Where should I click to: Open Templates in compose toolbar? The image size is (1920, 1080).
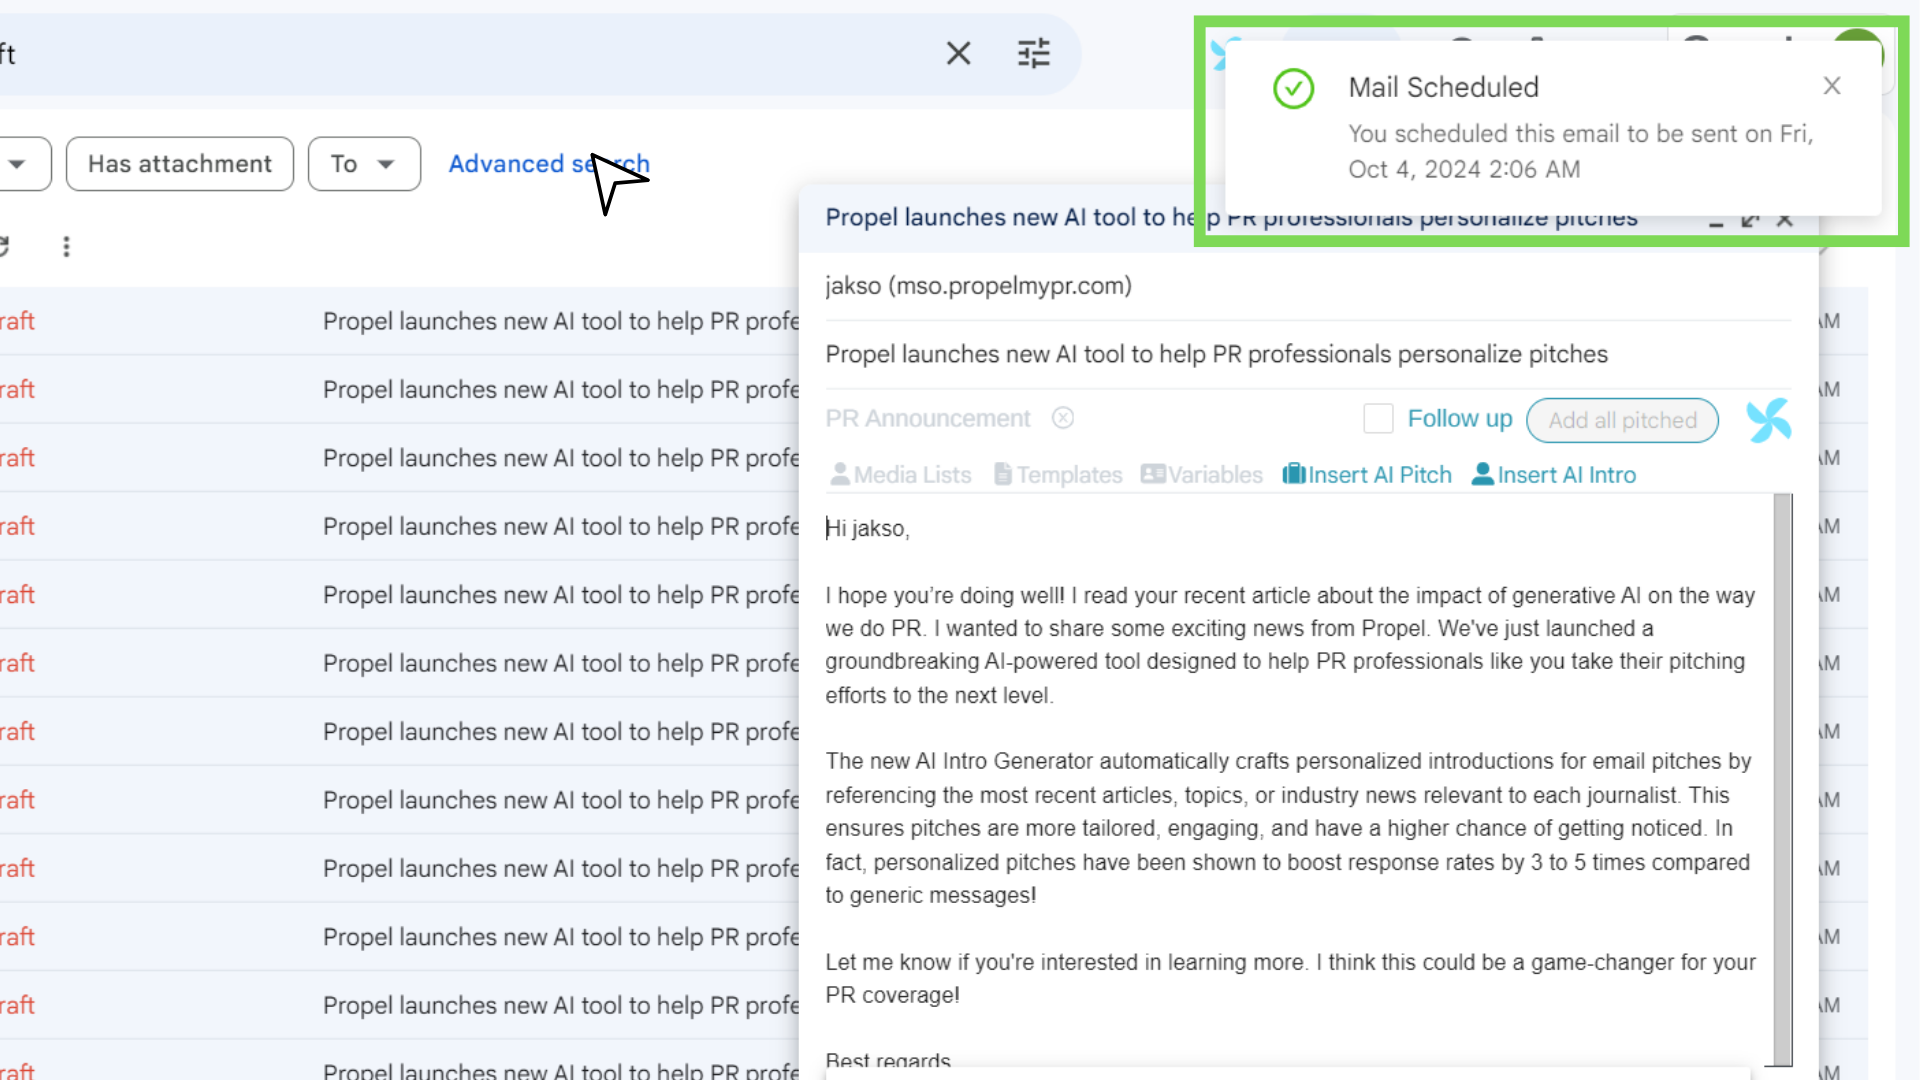click(1058, 475)
